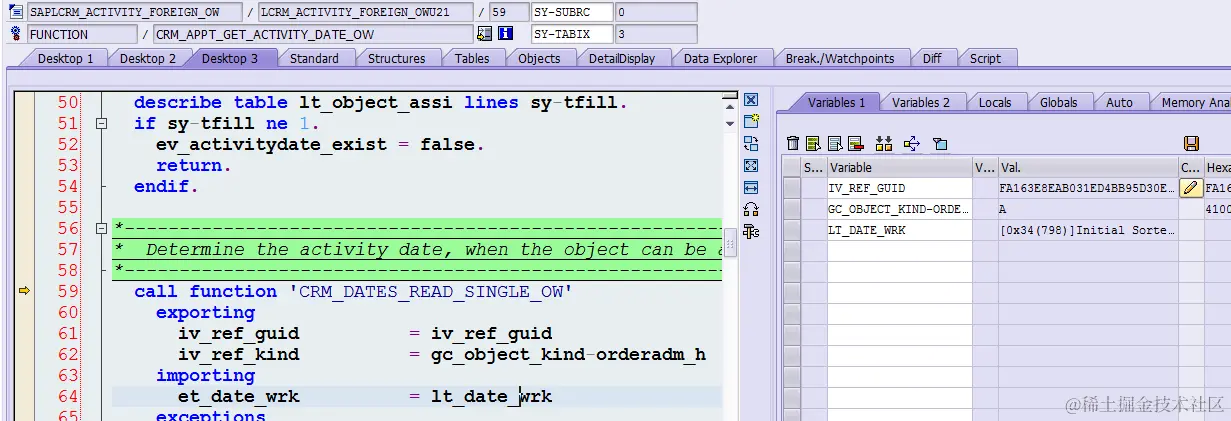Click the second list icon in Variables toolbar
1231x421 pixels.
point(834,144)
